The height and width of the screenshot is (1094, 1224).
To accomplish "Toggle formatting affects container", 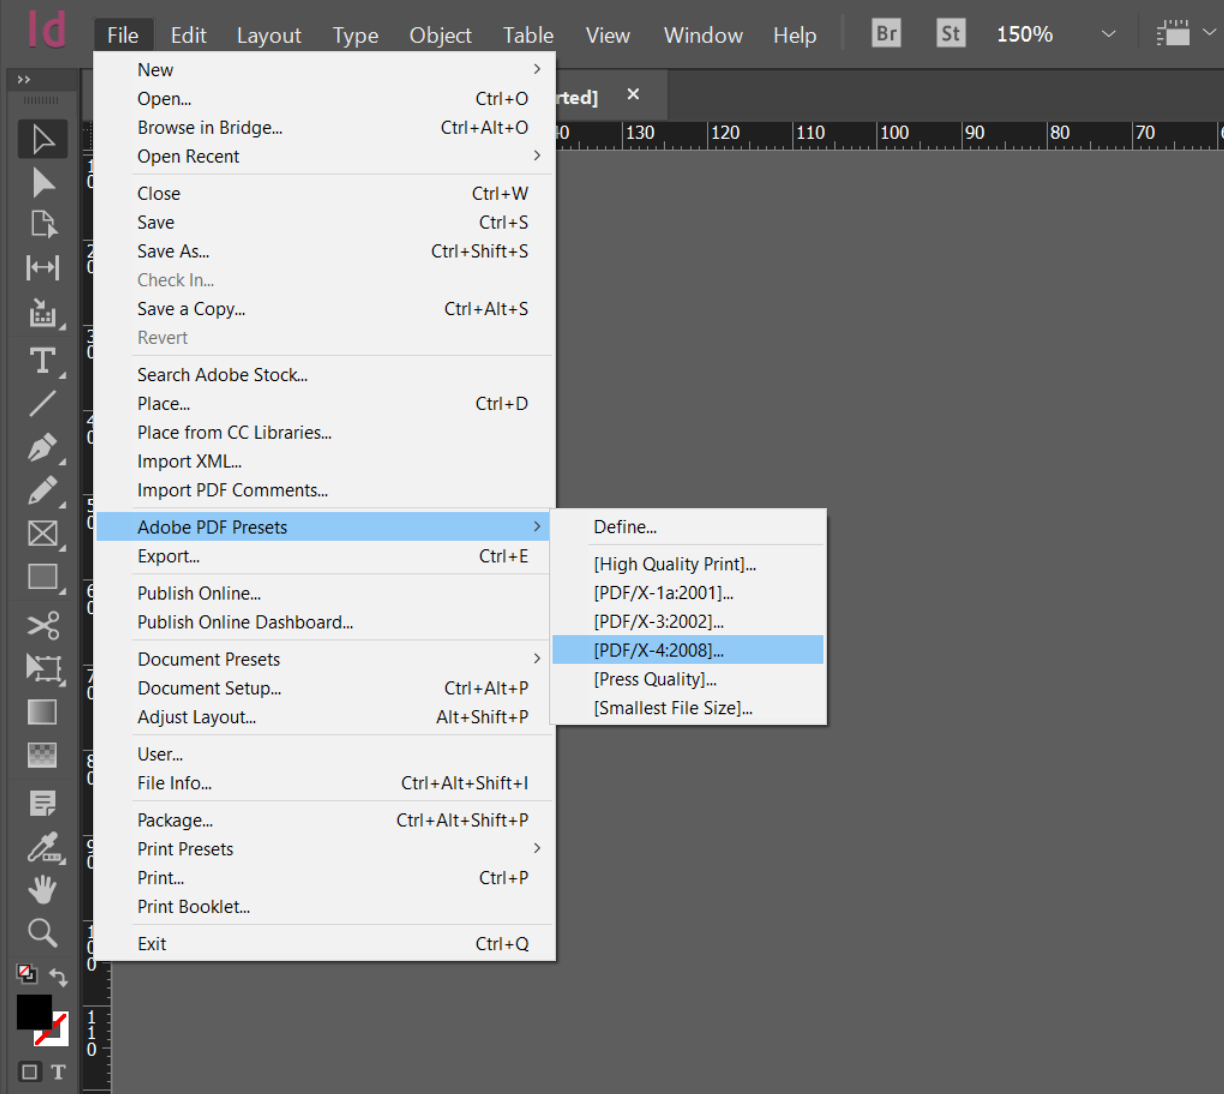I will 30,1072.
